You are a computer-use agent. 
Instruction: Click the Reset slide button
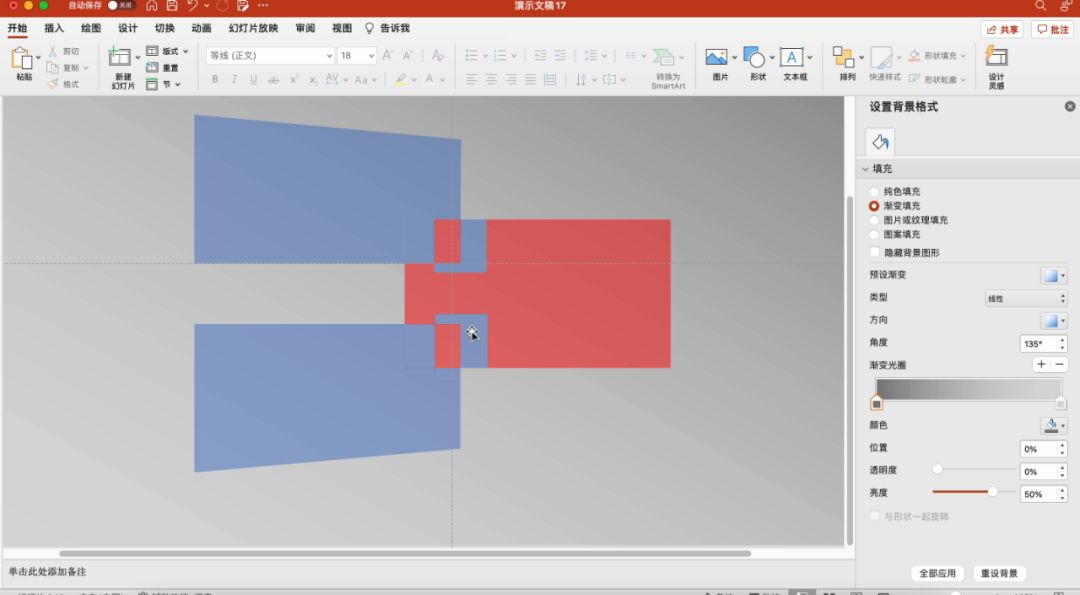(x=163, y=67)
